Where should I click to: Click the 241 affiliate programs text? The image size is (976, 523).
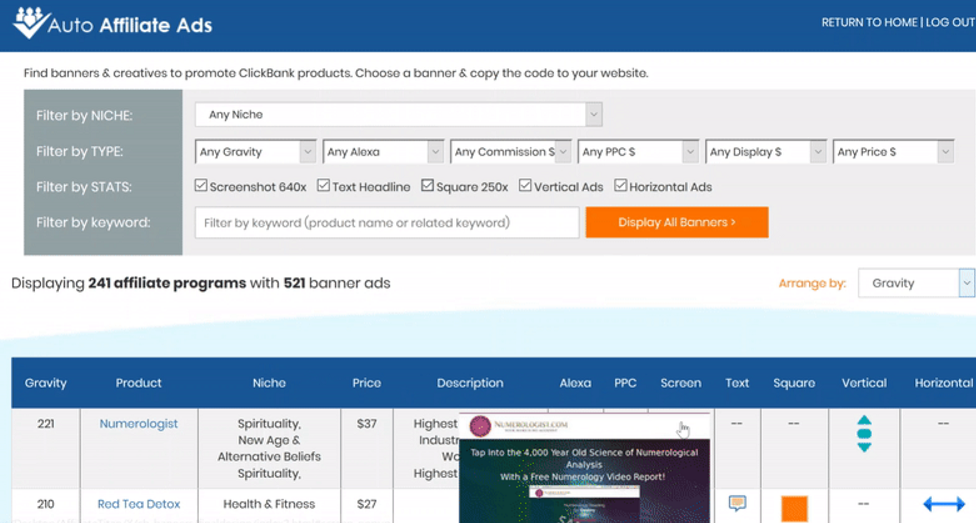167,283
